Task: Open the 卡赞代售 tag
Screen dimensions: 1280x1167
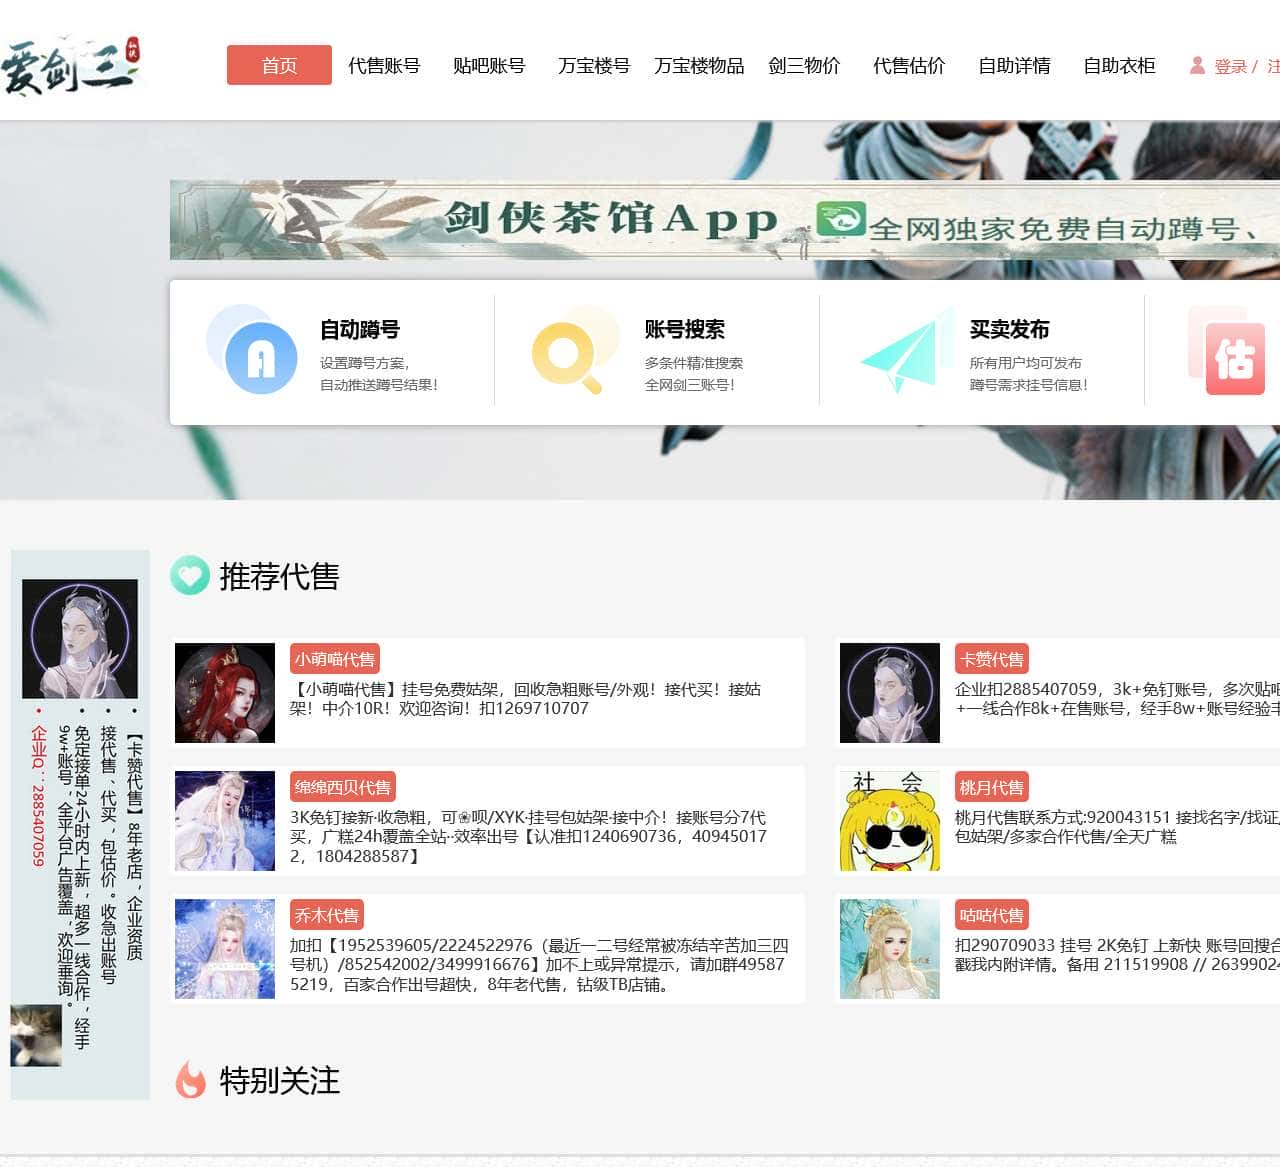Action: click(992, 659)
